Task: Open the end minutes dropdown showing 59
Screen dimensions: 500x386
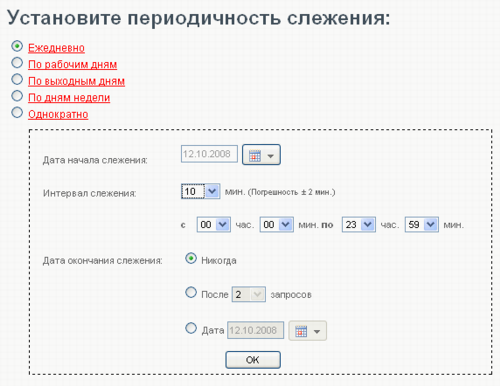Action: click(422, 225)
